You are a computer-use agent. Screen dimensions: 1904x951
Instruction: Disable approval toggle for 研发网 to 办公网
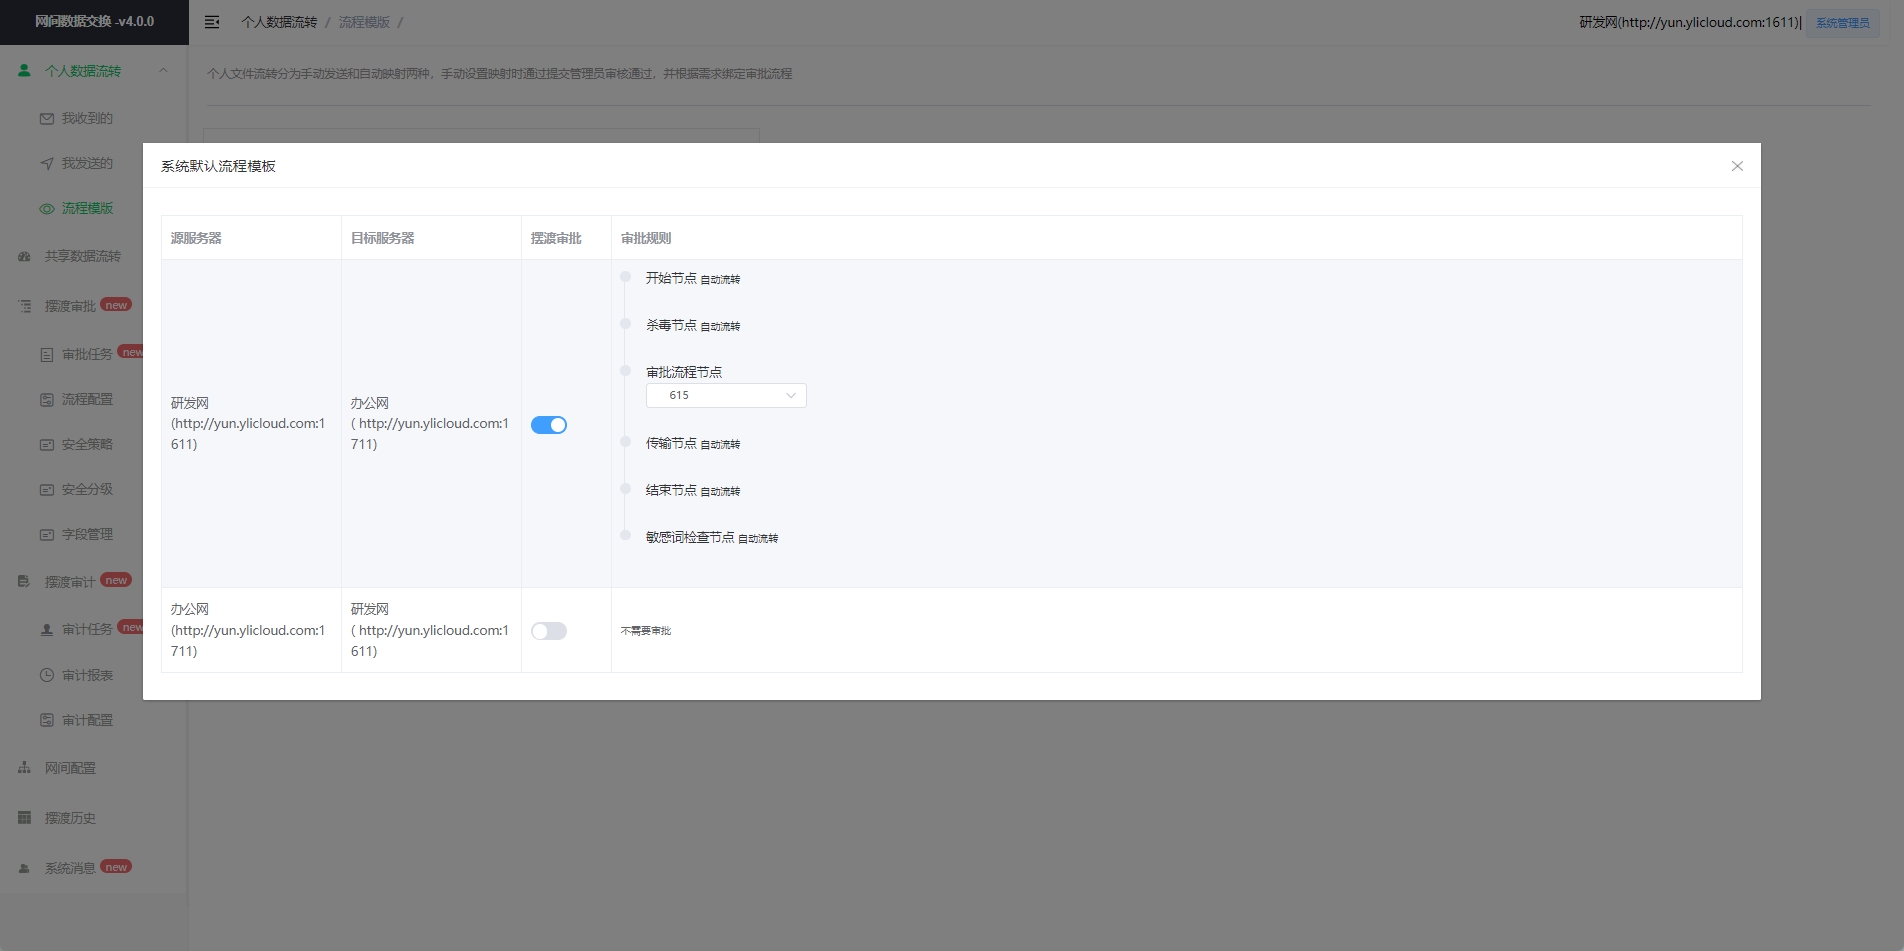[548, 425]
